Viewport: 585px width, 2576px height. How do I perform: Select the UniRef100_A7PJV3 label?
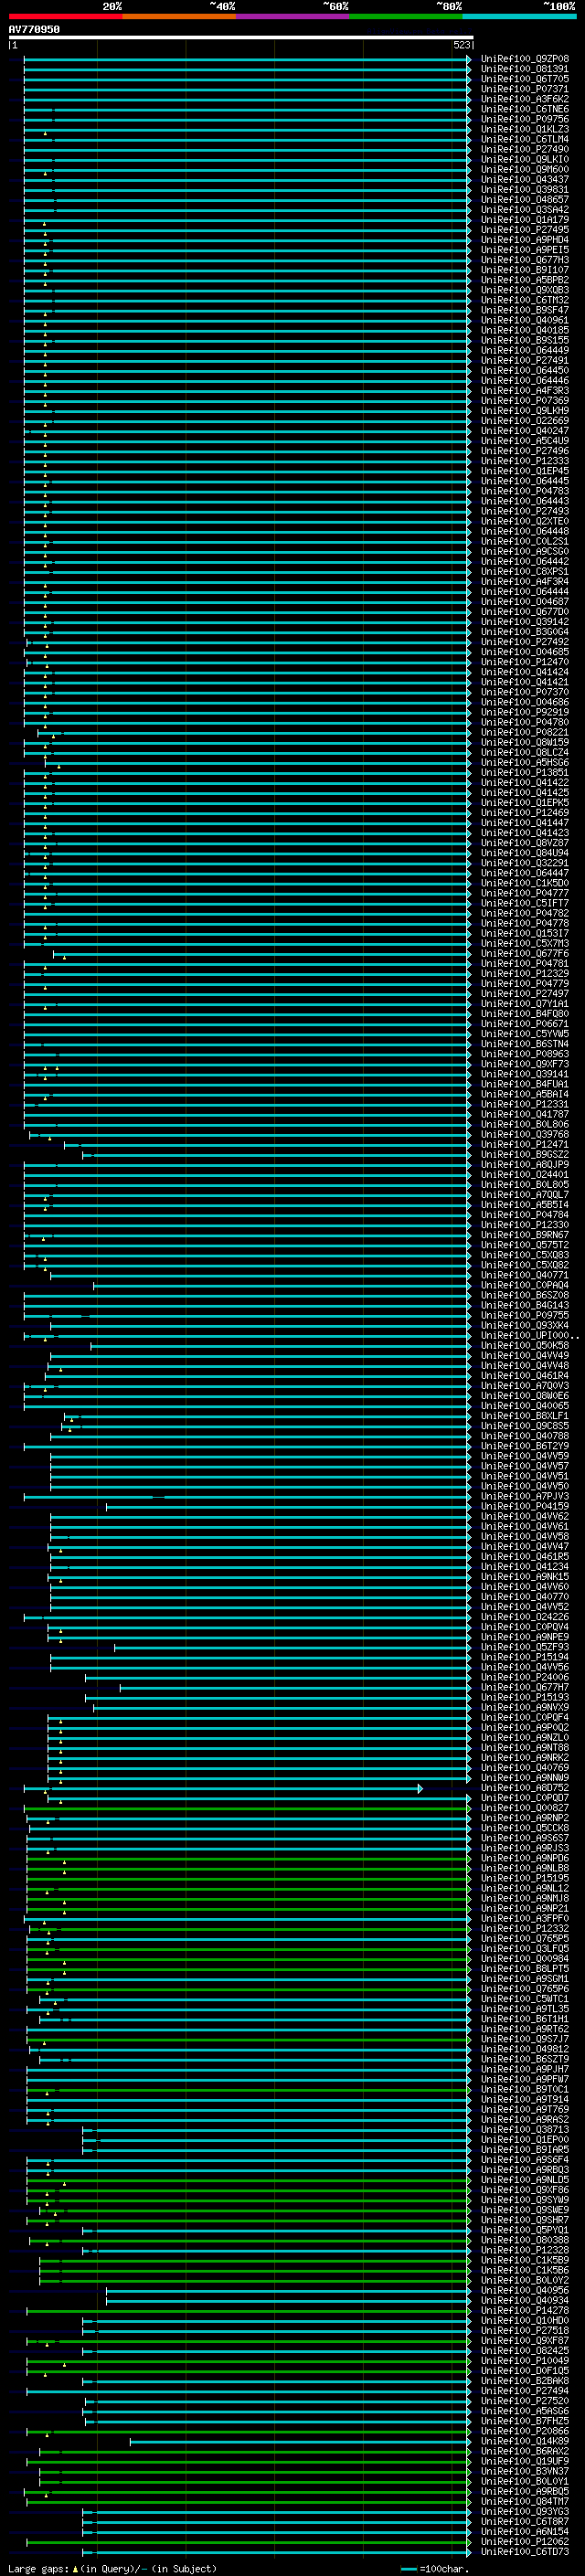coord(525,1496)
